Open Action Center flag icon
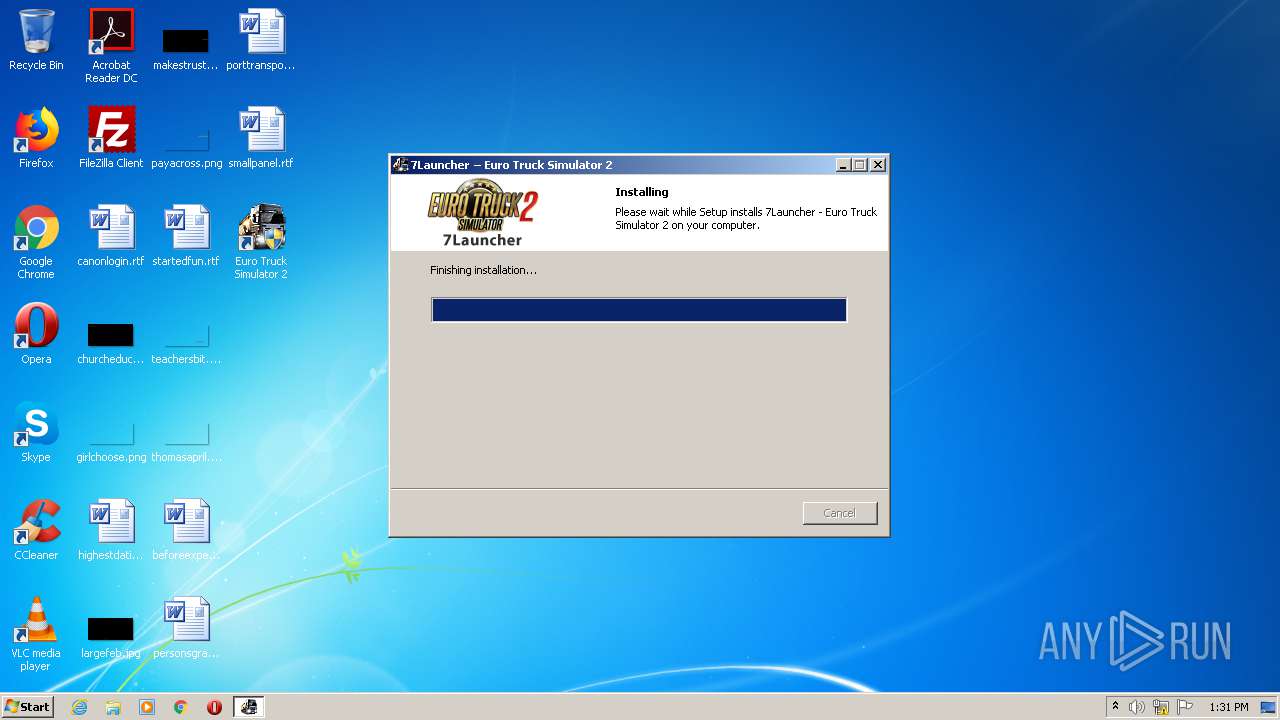This screenshot has width=1280, height=720. pos(1185,707)
